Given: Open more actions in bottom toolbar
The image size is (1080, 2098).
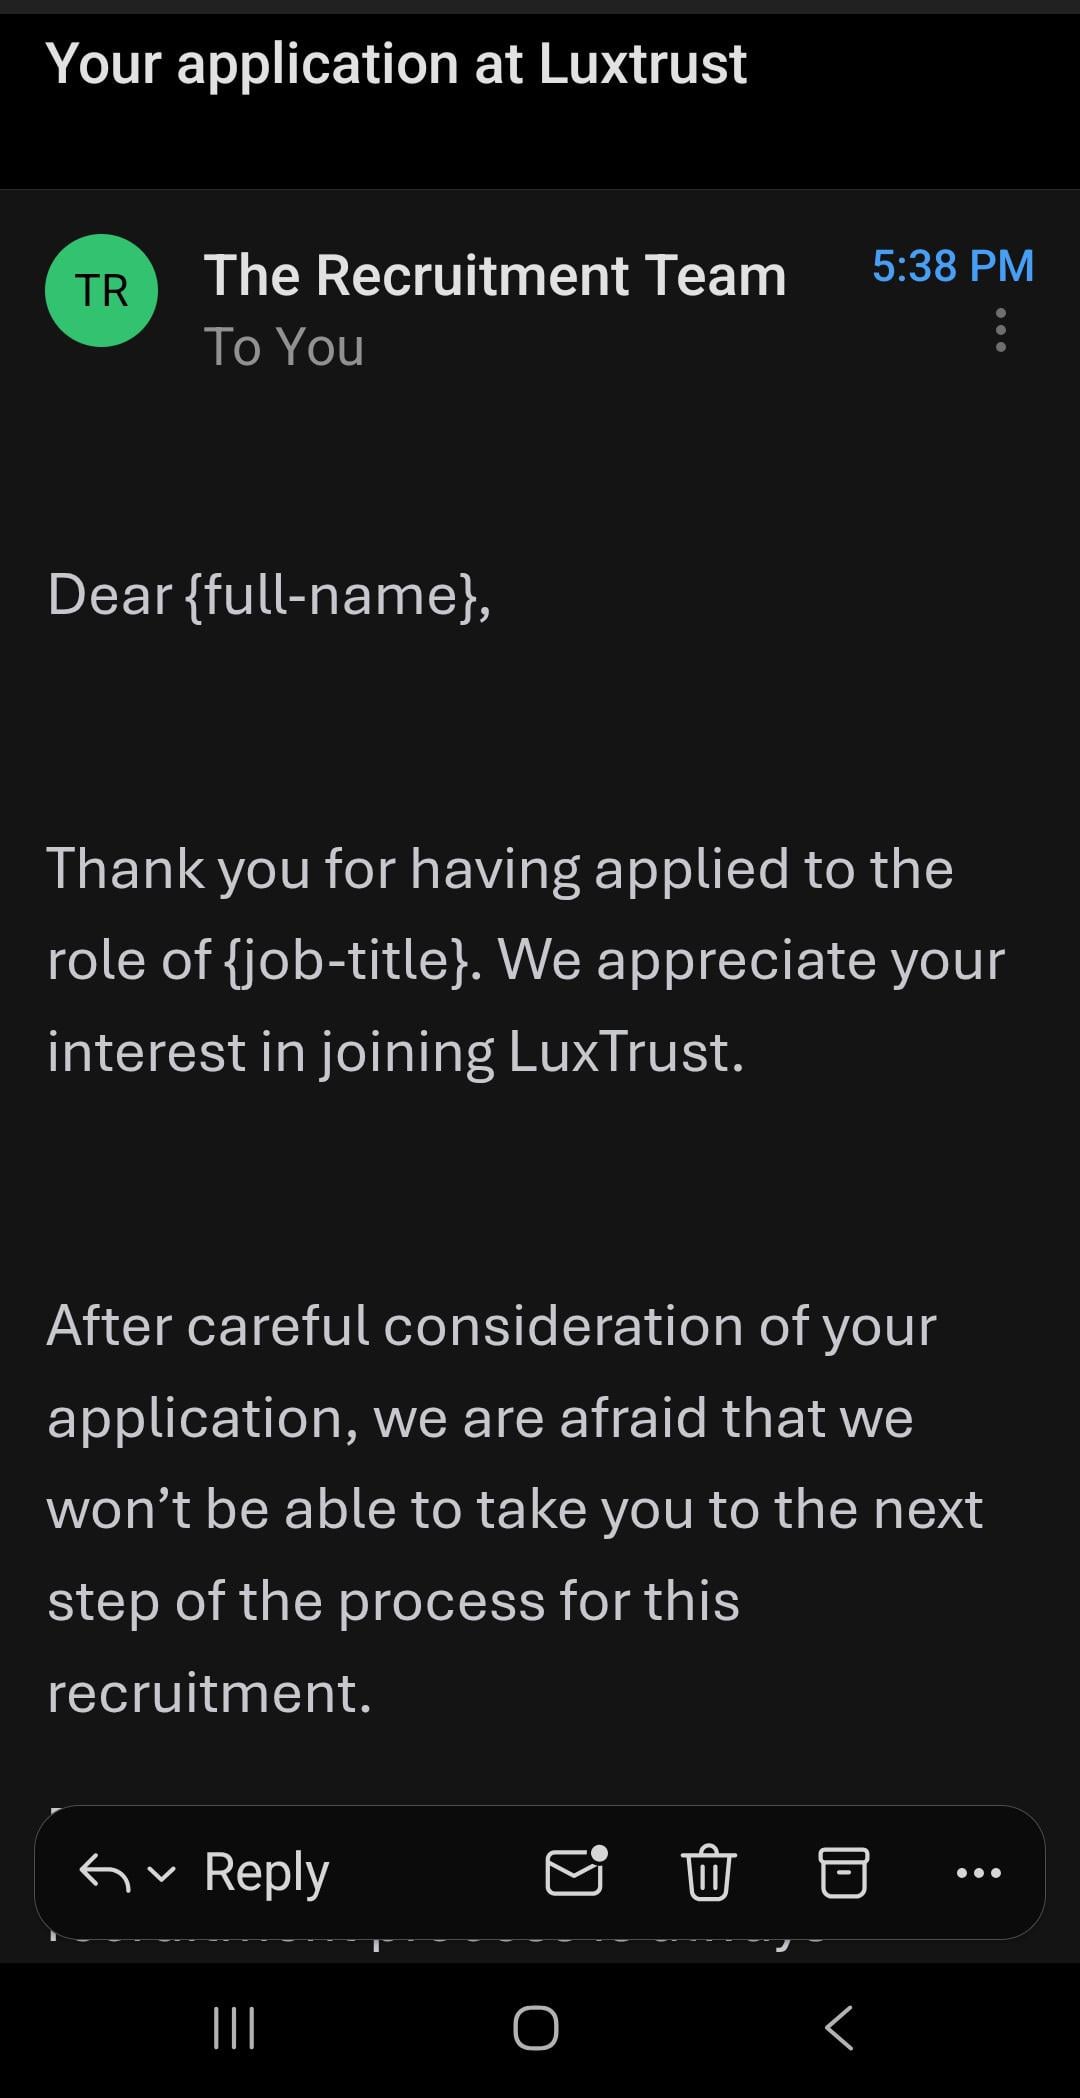Looking at the screenshot, I should pos(978,1872).
